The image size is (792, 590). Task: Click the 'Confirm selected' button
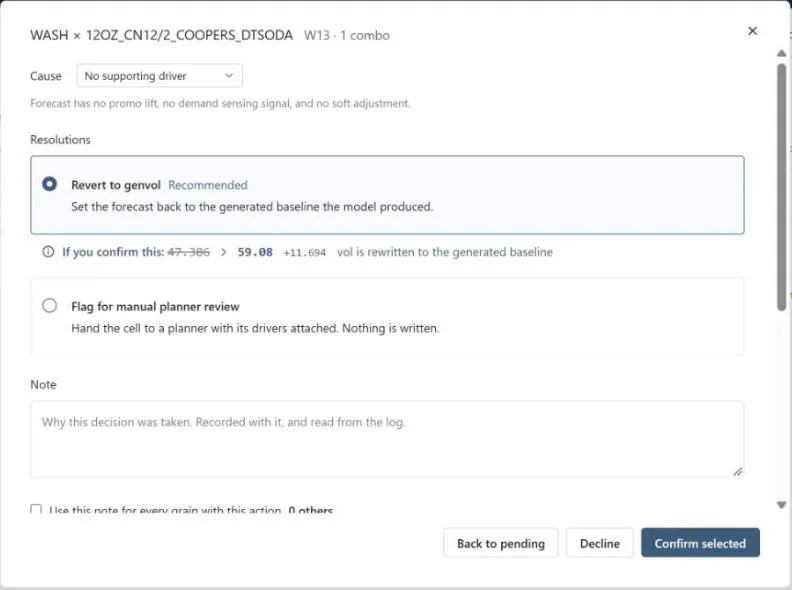[700, 543]
